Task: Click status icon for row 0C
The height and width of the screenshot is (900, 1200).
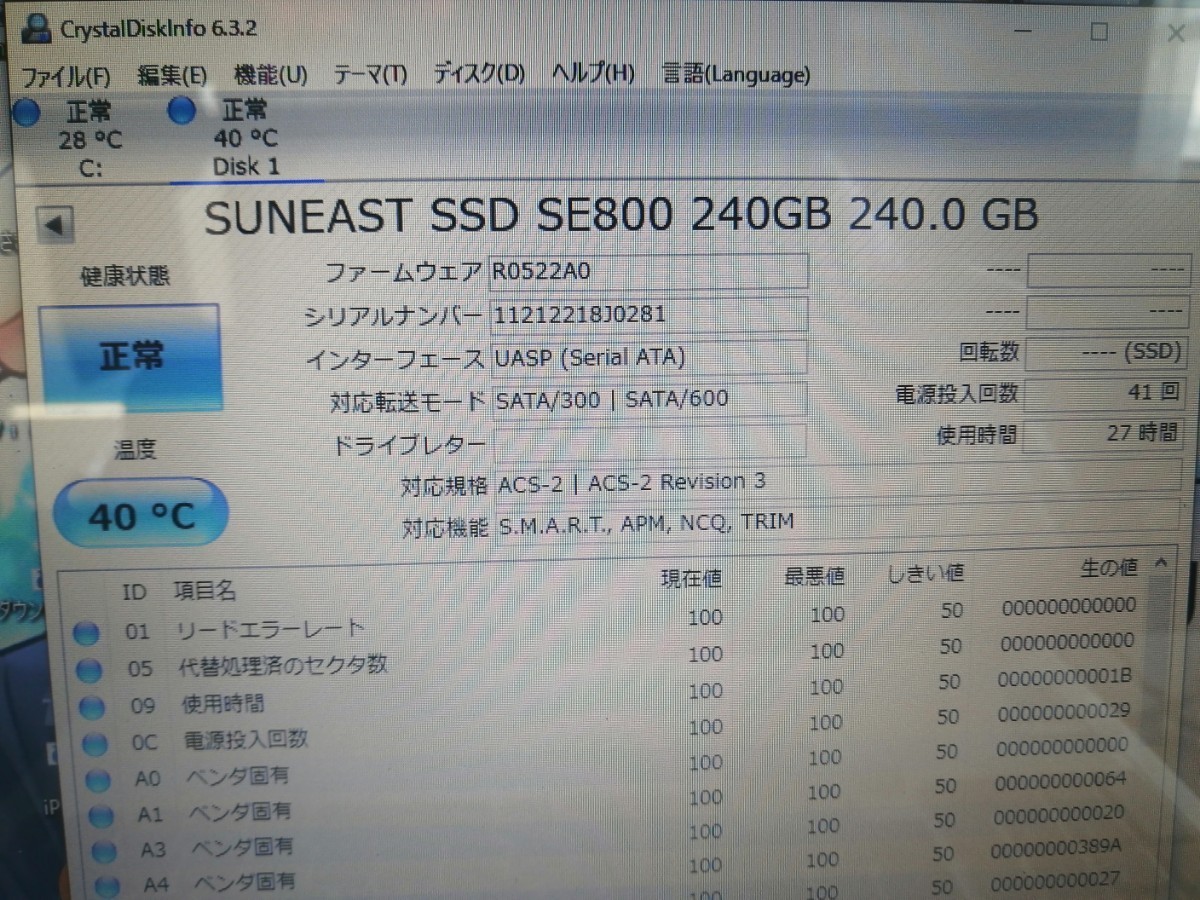Action: tap(95, 743)
